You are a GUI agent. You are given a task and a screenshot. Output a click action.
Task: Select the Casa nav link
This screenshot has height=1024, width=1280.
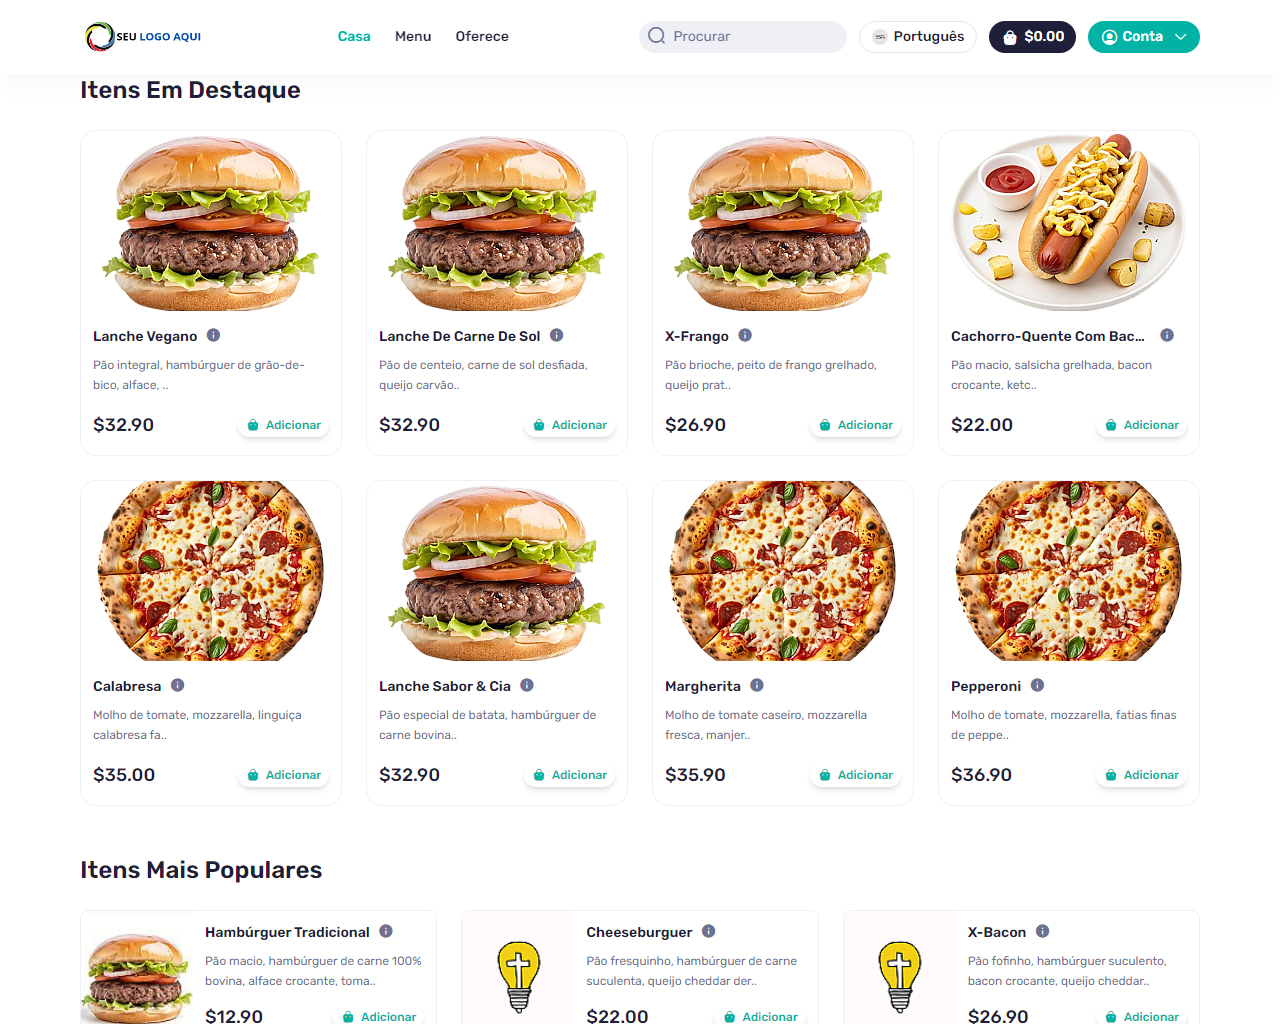click(x=354, y=36)
